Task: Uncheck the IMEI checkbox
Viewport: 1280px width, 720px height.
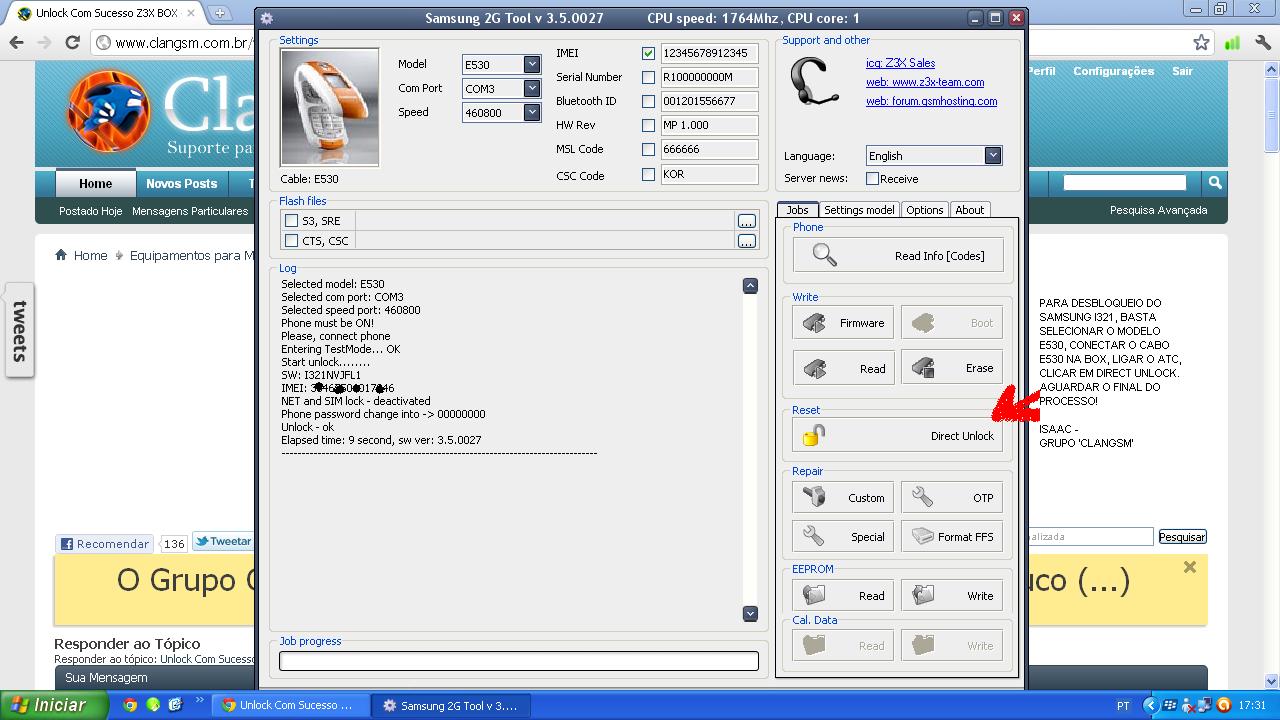Action: [x=648, y=53]
